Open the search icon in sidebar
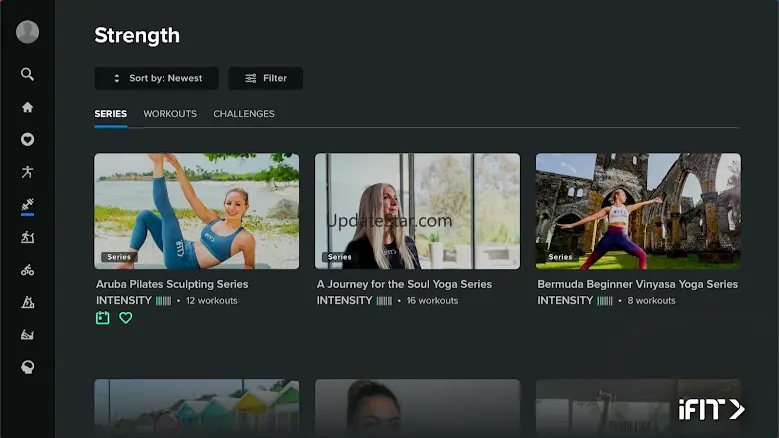The width and height of the screenshot is (779, 438). pyautogui.click(x=27, y=74)
